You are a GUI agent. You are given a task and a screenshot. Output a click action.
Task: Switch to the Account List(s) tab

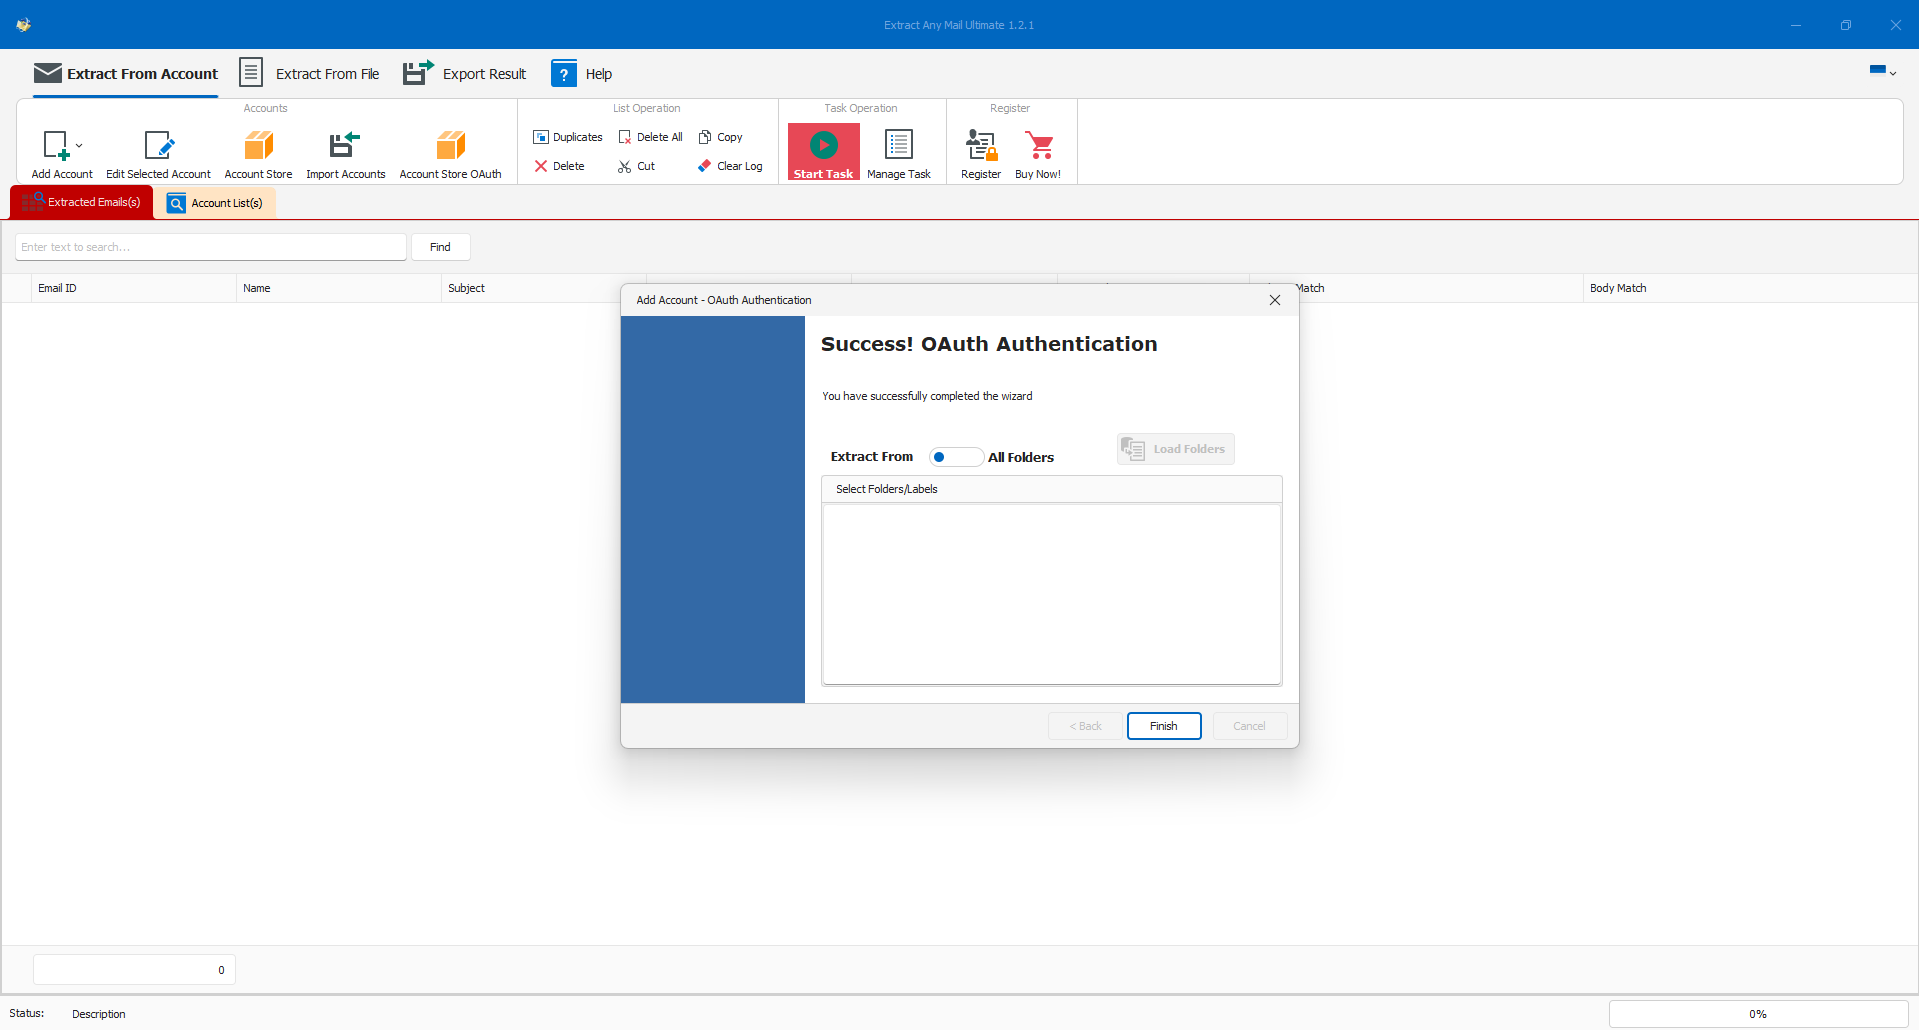tap(215, 202)
